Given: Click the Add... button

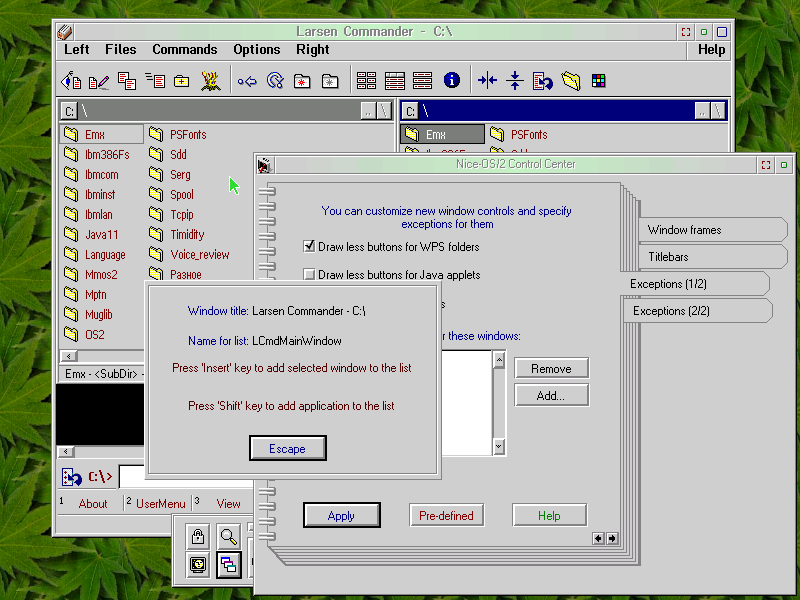Looking at the screenshot, I should point(552,395).
